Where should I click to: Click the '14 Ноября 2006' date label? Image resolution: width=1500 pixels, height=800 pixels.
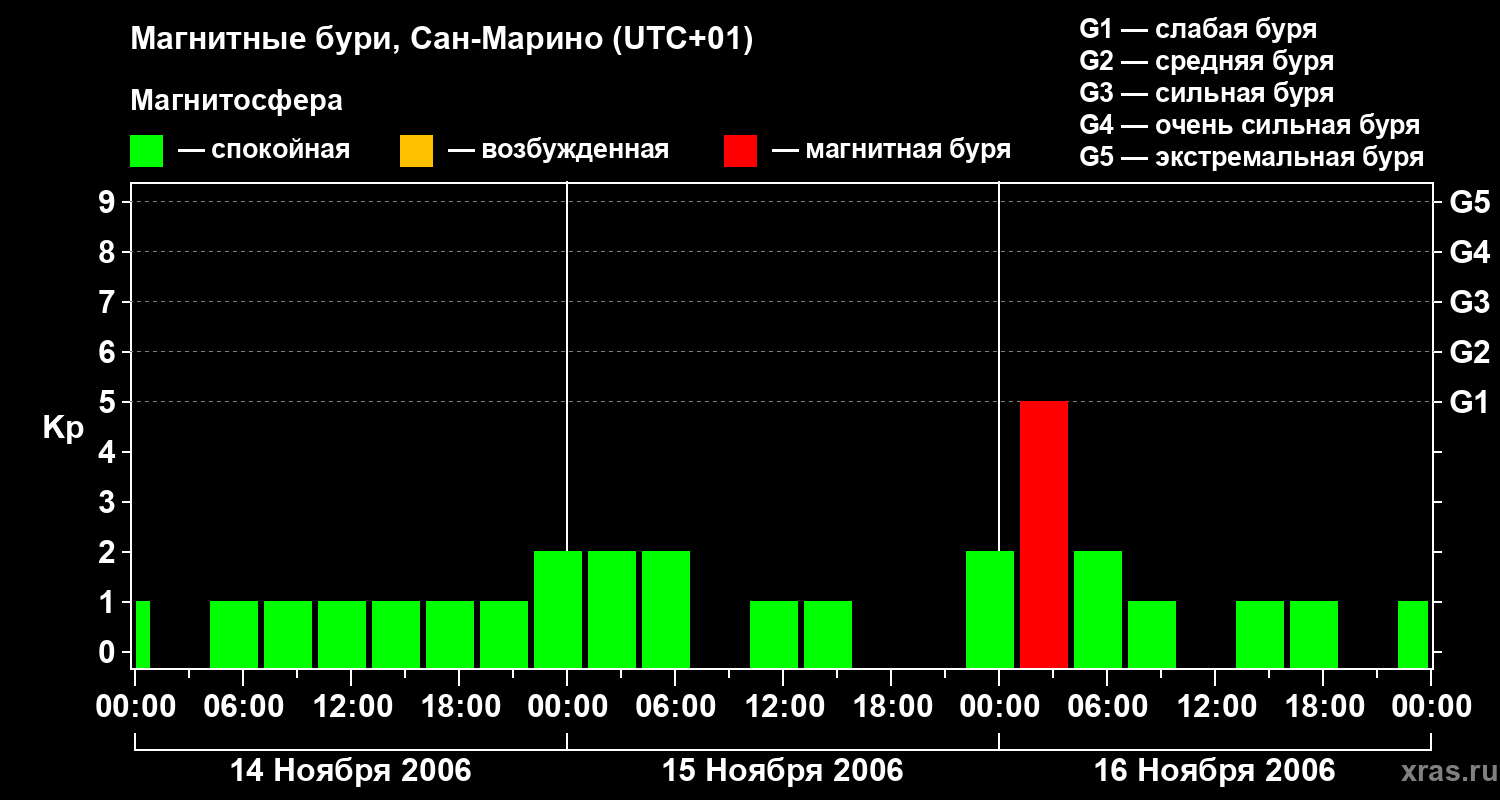pyautogui.click(x=351, y=770)
